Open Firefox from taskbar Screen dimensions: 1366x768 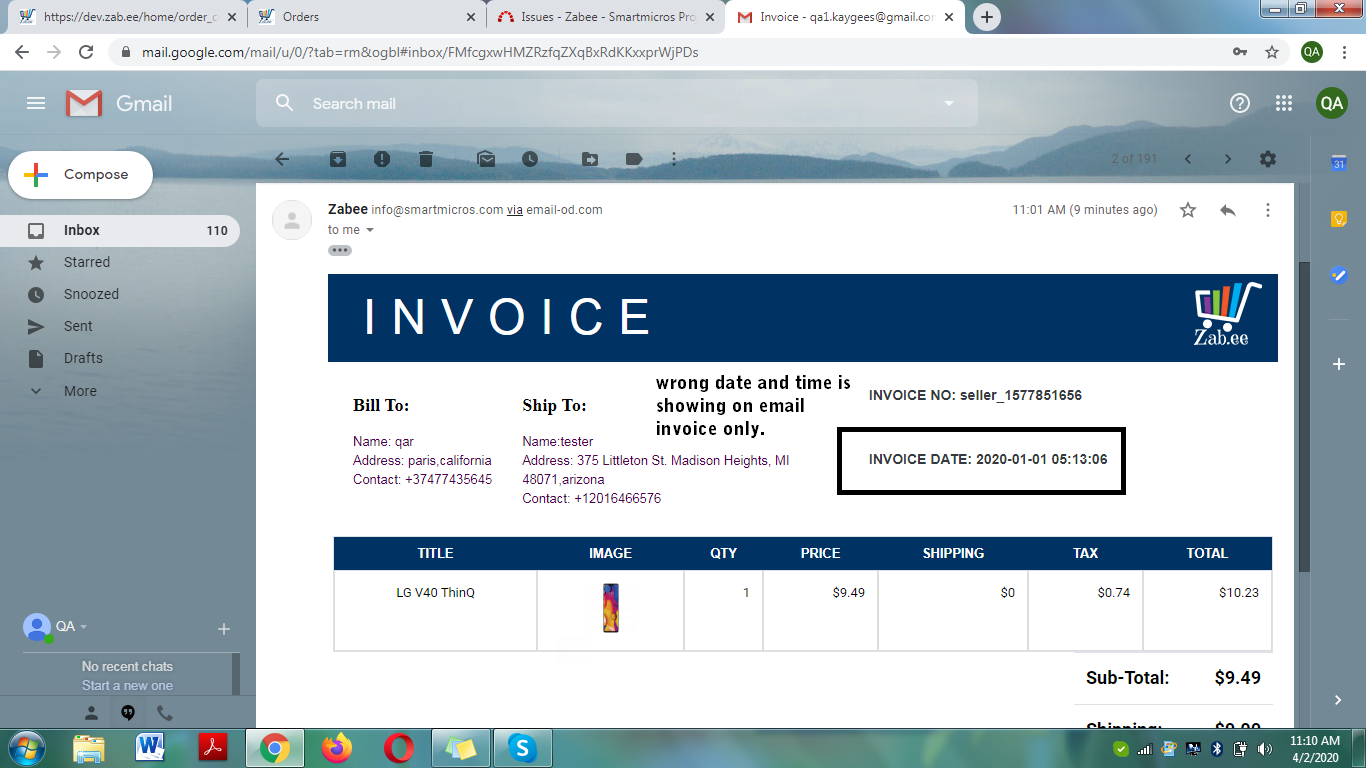[x=337, y=748]
